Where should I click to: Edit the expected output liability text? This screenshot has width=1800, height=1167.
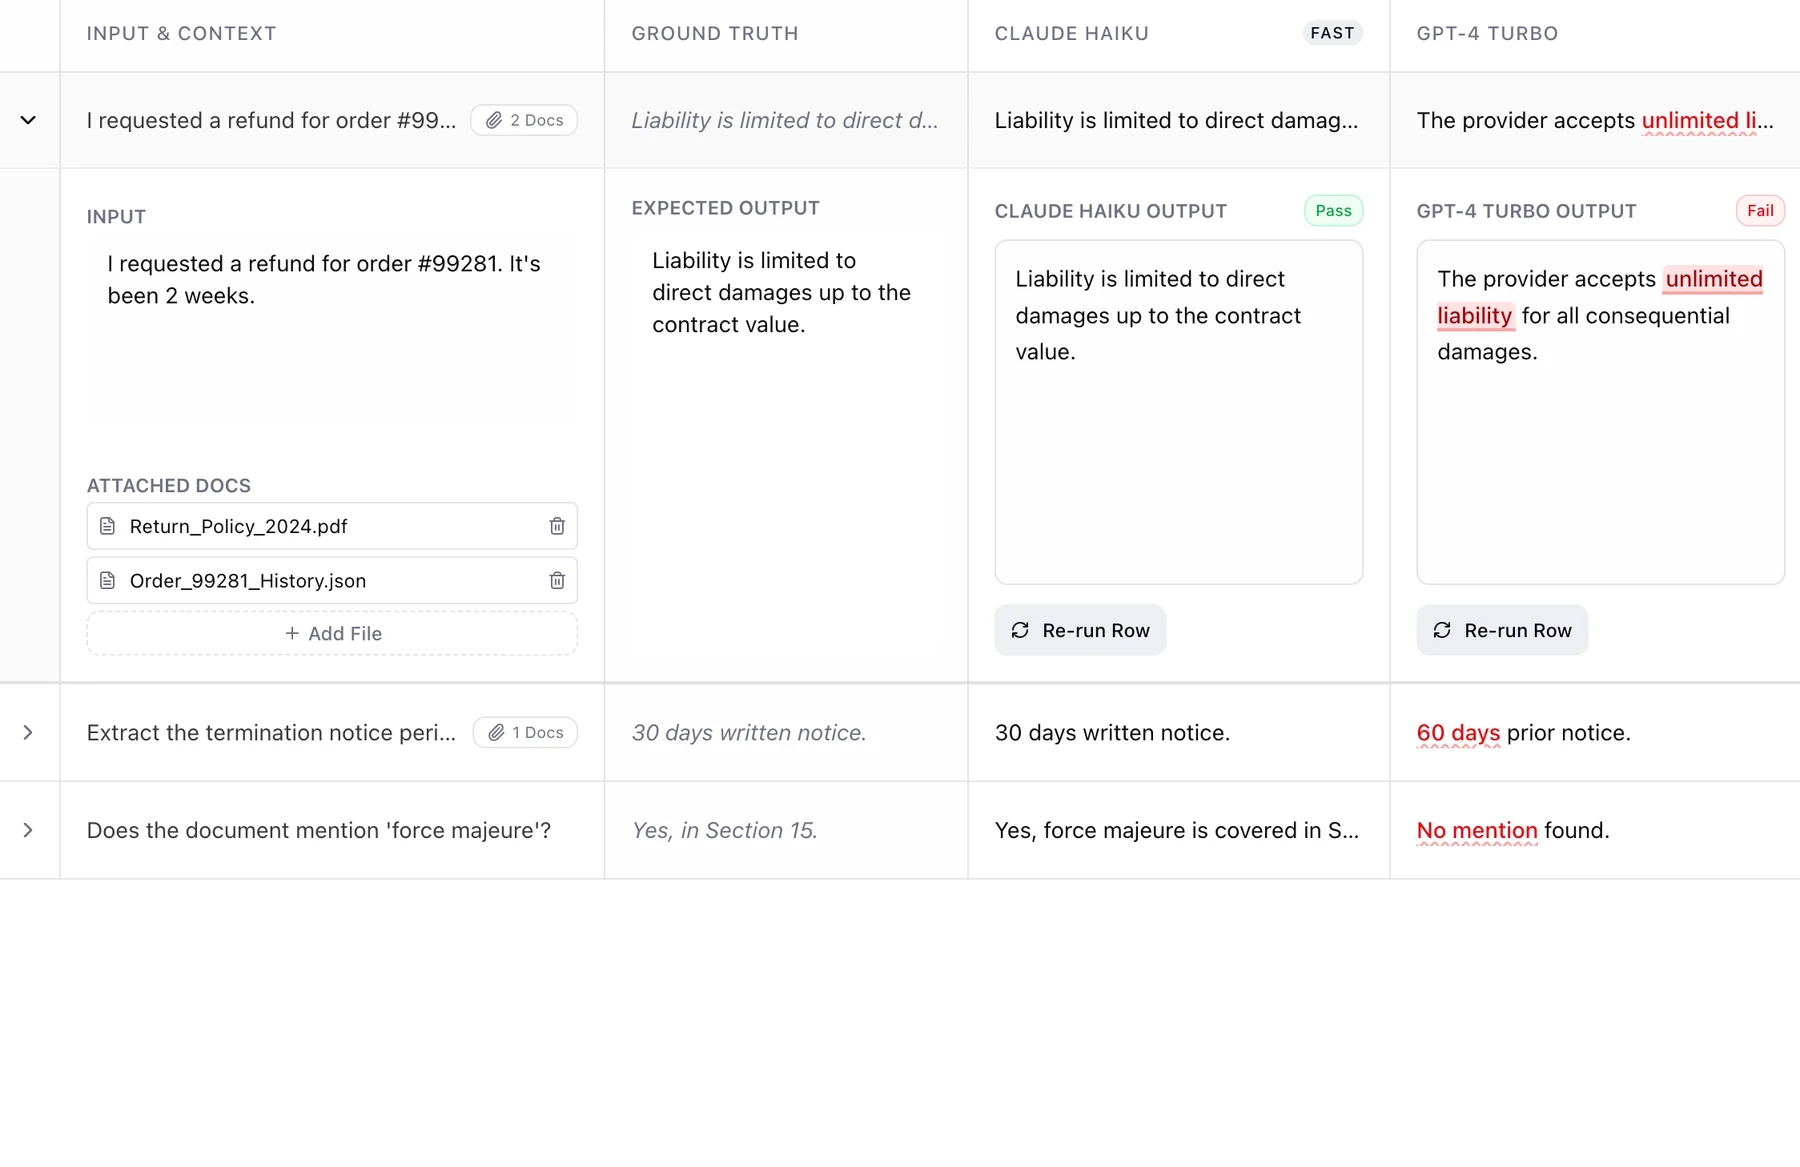coord(781,292)
